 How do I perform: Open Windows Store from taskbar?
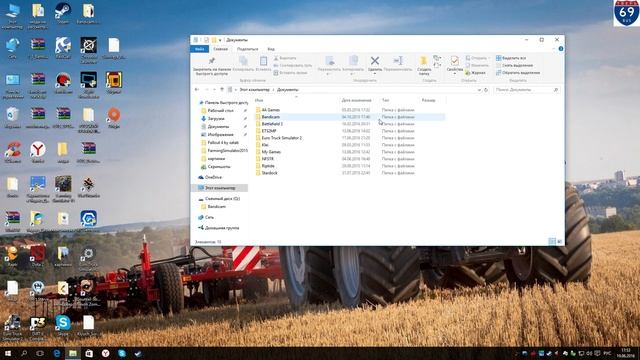tap(89, 353)
